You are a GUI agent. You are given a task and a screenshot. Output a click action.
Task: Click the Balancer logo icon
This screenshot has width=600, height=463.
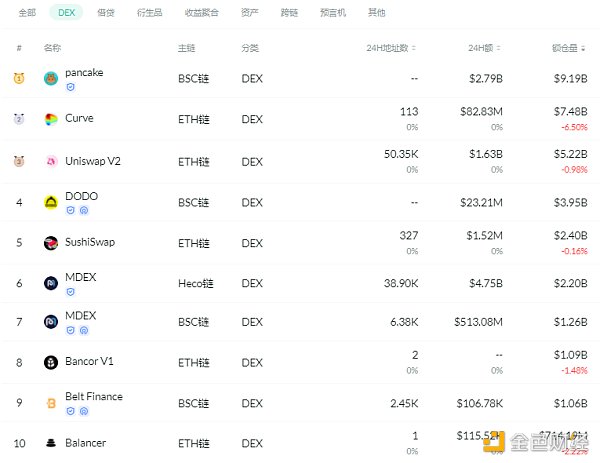point(51,443)
